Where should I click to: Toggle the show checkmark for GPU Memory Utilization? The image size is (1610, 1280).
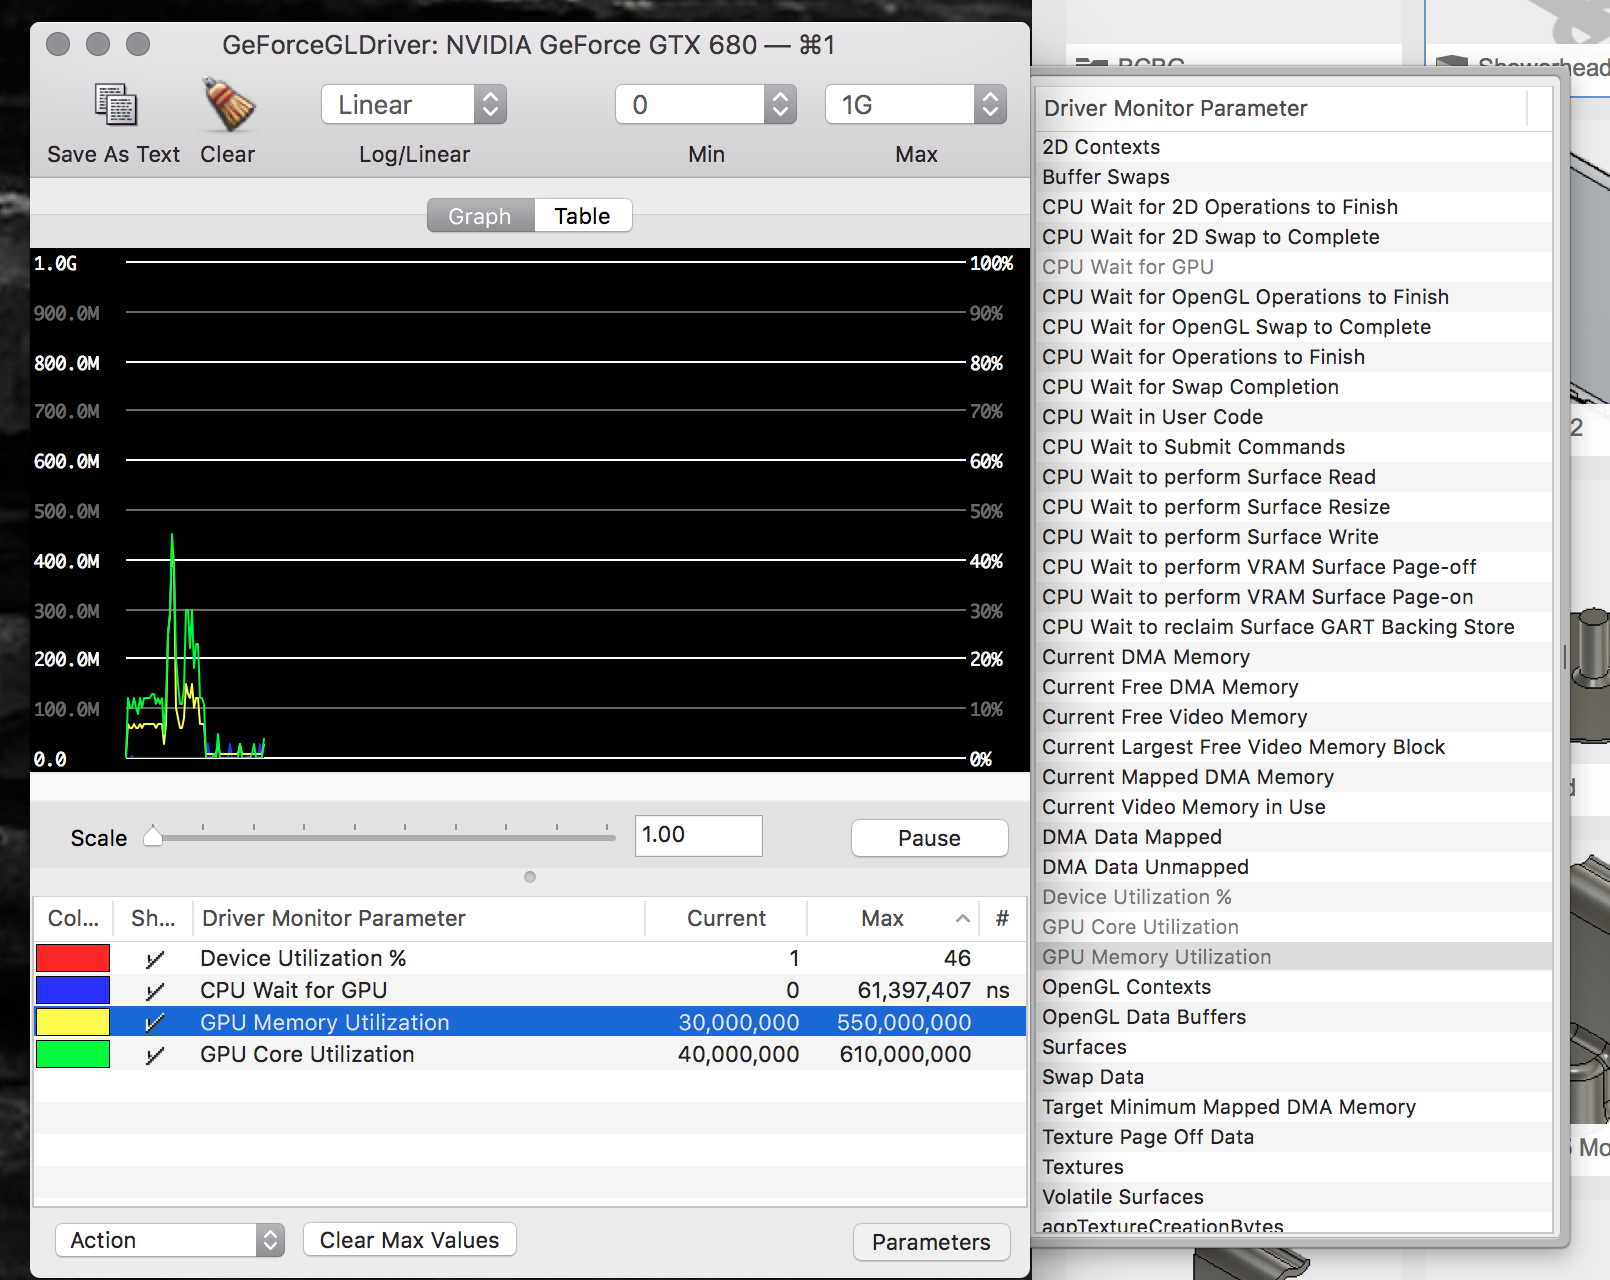click(x=154, y=1023)
